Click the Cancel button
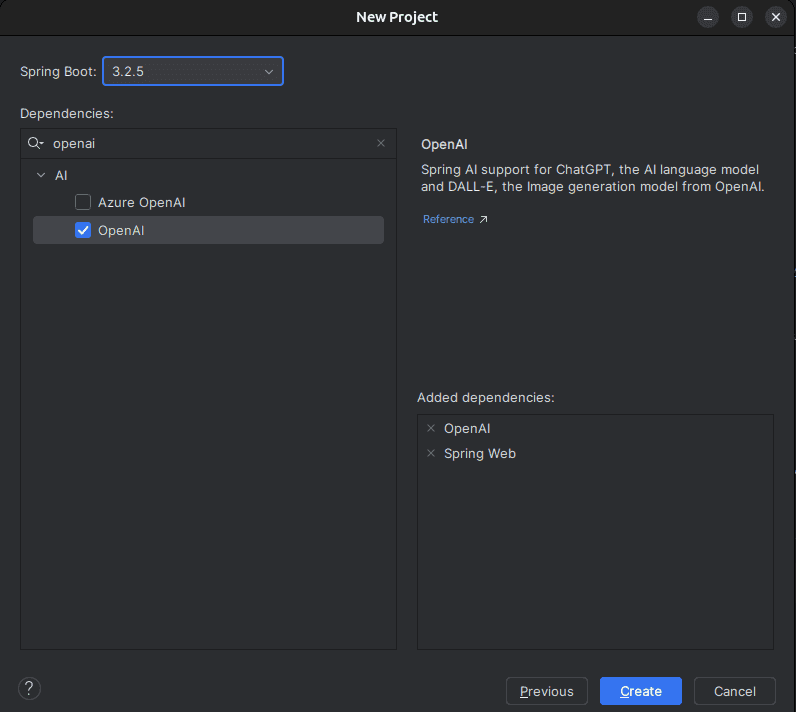796x712 pixels. click(734, 691)
